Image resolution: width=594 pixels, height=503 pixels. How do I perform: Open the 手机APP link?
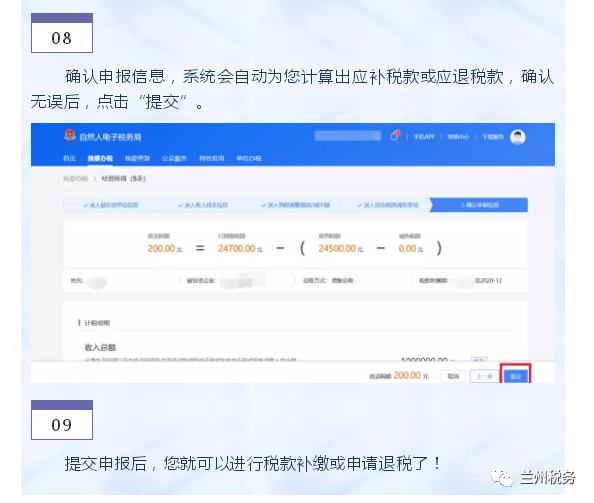tap(424, 137)
